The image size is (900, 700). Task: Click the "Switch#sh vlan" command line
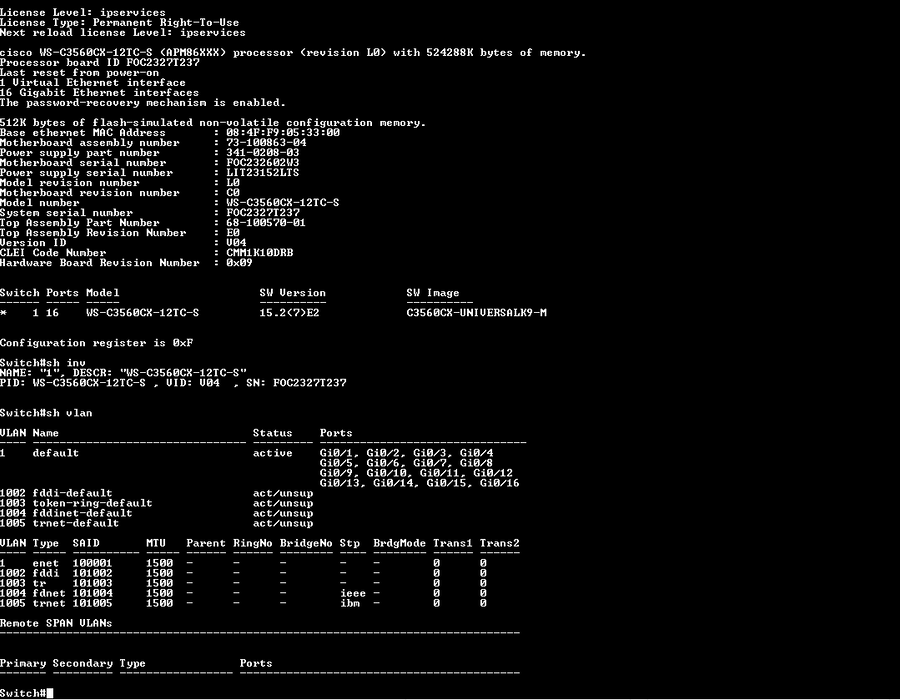point(46,413)
